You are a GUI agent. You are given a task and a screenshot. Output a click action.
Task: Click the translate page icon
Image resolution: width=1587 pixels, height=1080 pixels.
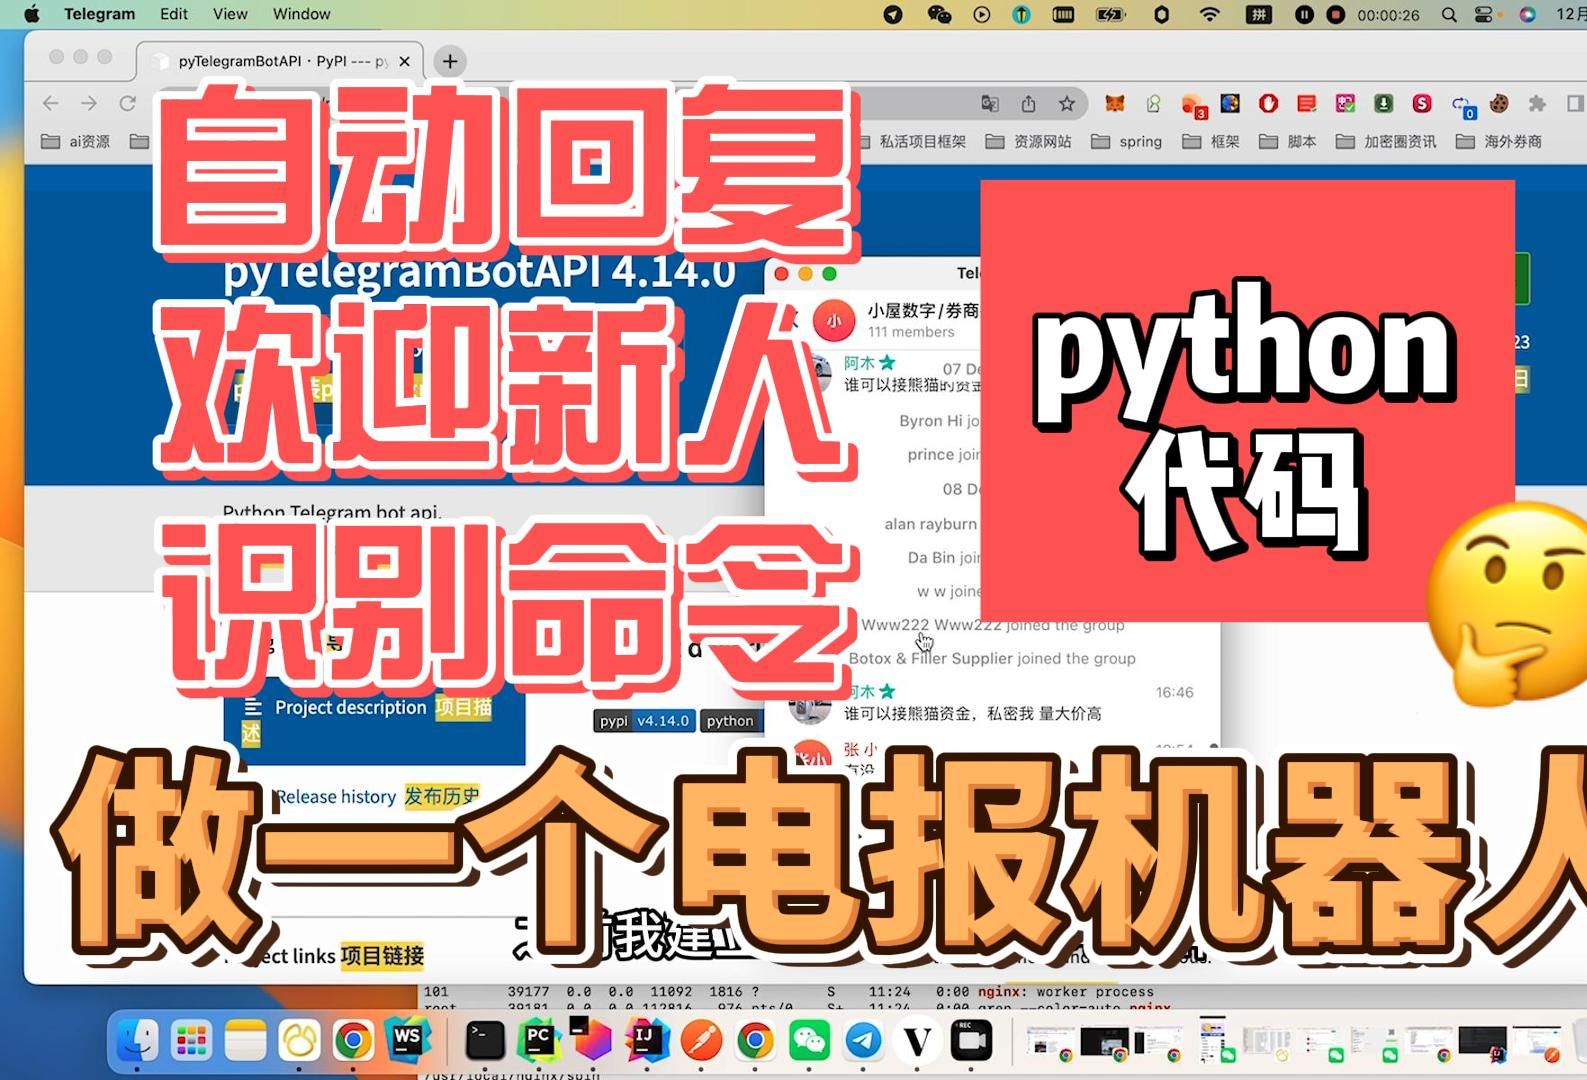[990, 104]
